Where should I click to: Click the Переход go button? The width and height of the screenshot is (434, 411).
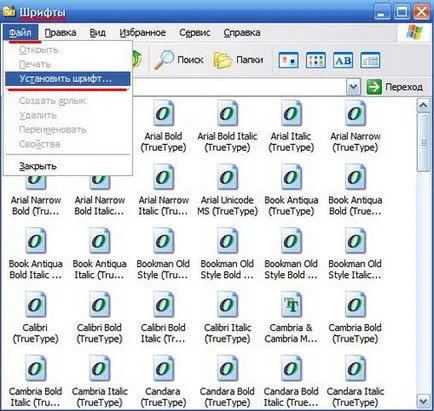point(395,87)
